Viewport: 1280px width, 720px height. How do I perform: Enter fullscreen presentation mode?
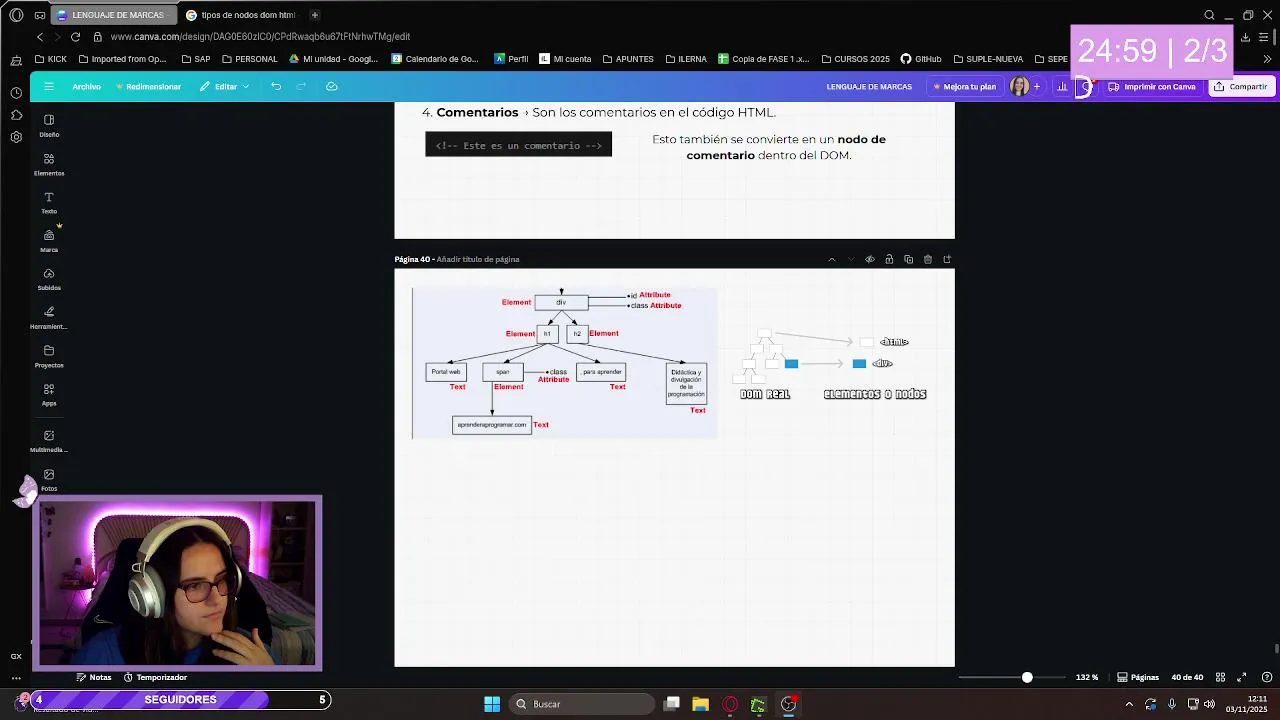[x=1242, y=677]
